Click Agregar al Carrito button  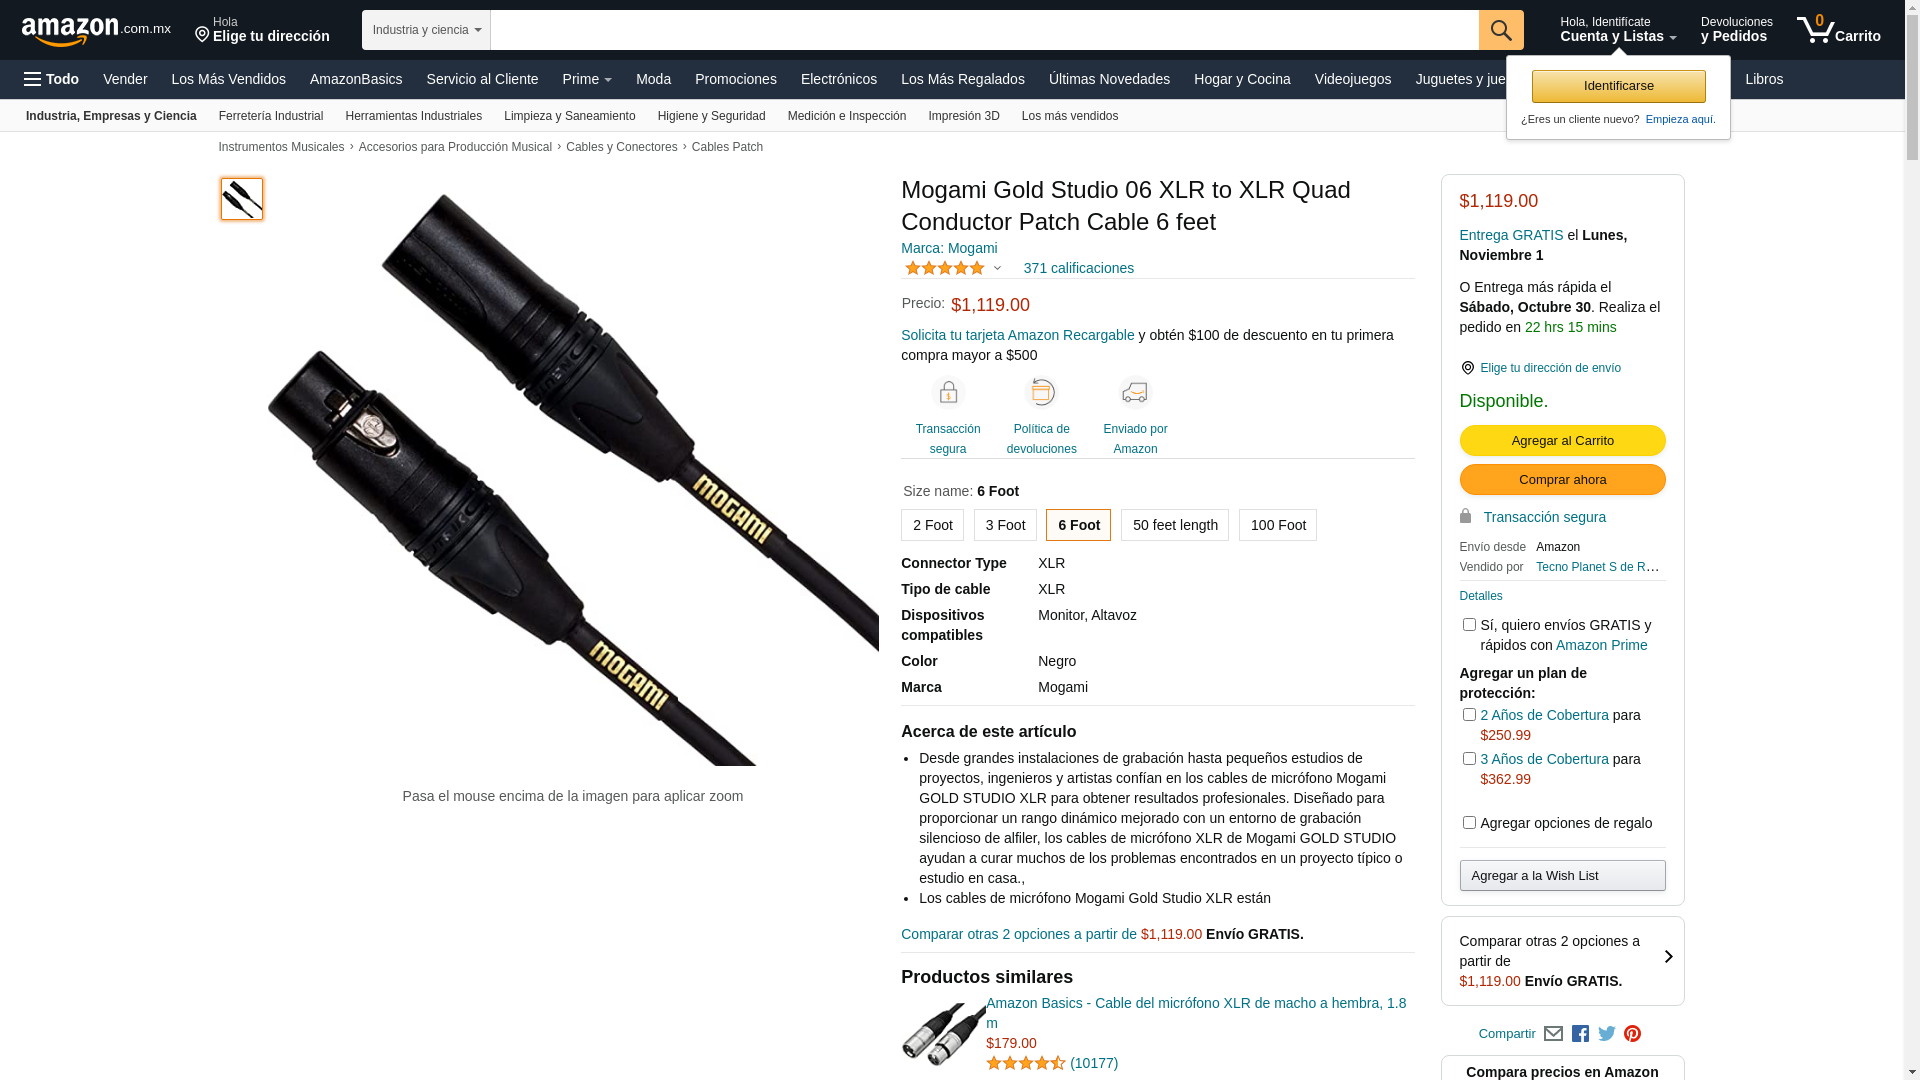[x=1562, y=441]
